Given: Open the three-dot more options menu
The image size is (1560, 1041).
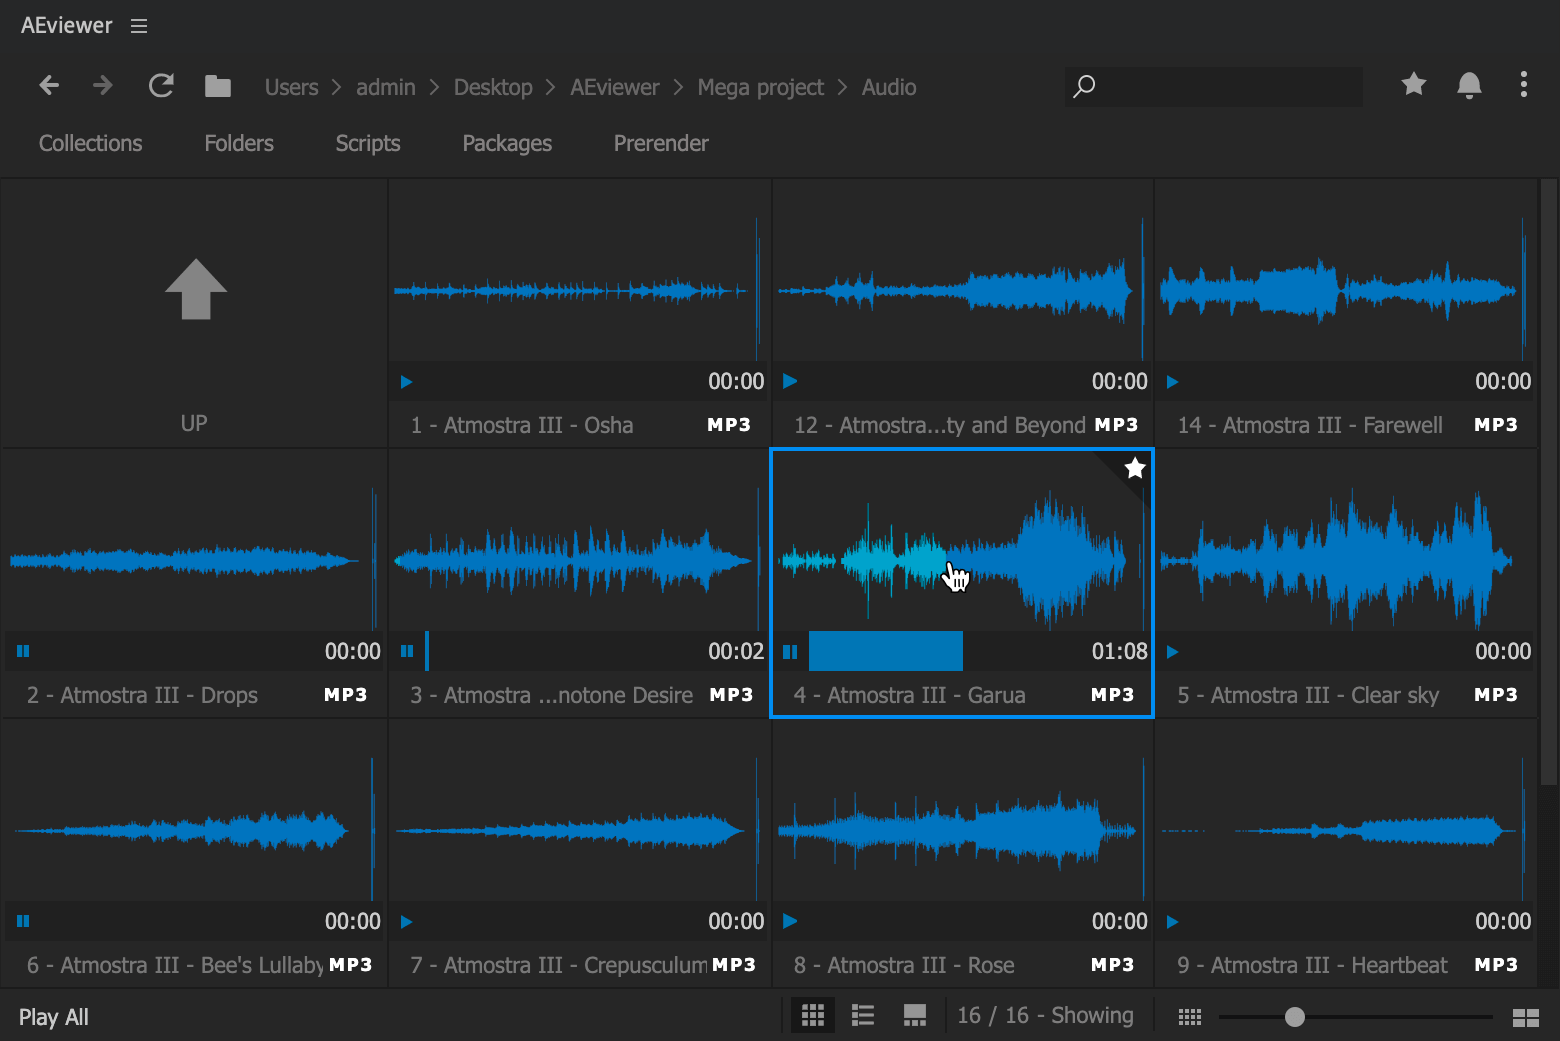Looking at the screenshot, I should tap(1523, 84).
